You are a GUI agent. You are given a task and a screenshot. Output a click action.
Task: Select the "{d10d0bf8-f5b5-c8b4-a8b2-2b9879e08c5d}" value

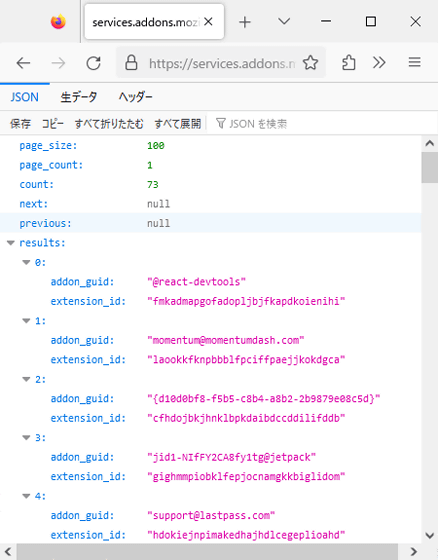click(264, 399)
